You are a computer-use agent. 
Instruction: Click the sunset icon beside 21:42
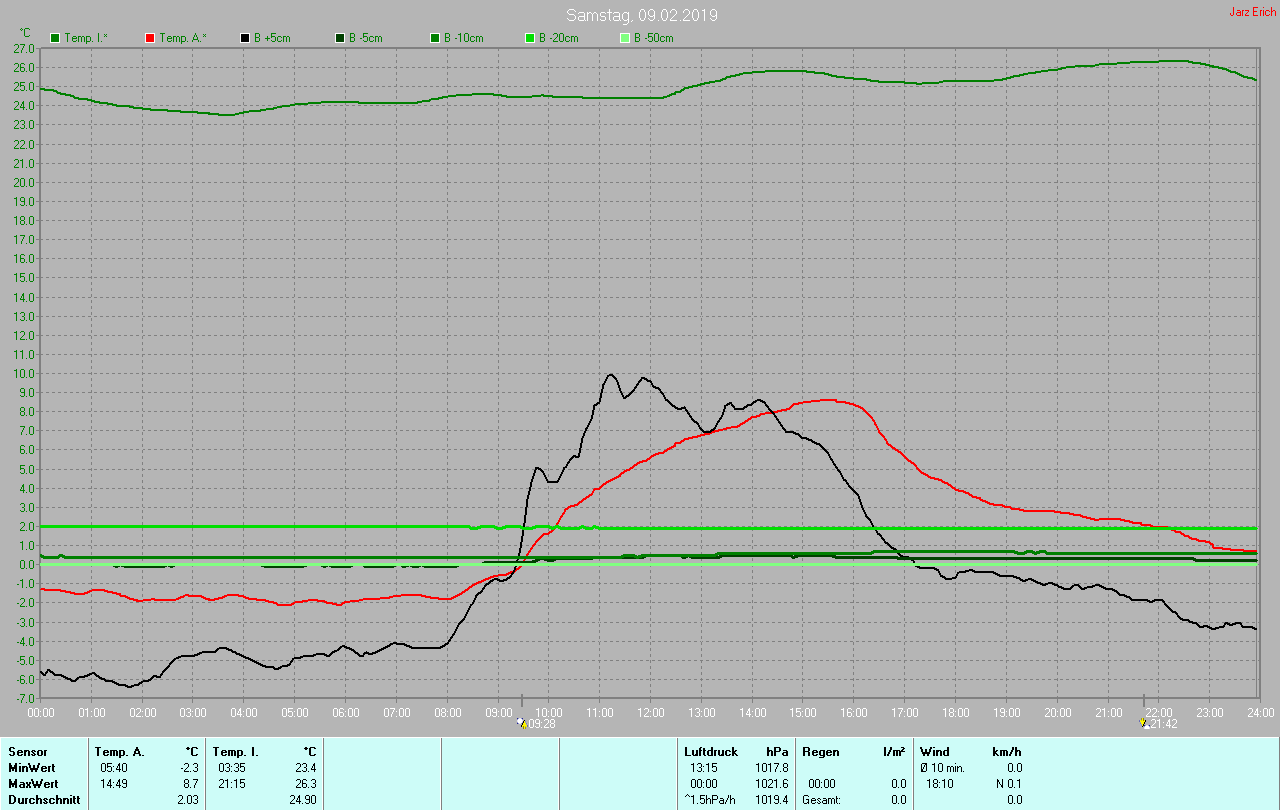(1146, 722)
